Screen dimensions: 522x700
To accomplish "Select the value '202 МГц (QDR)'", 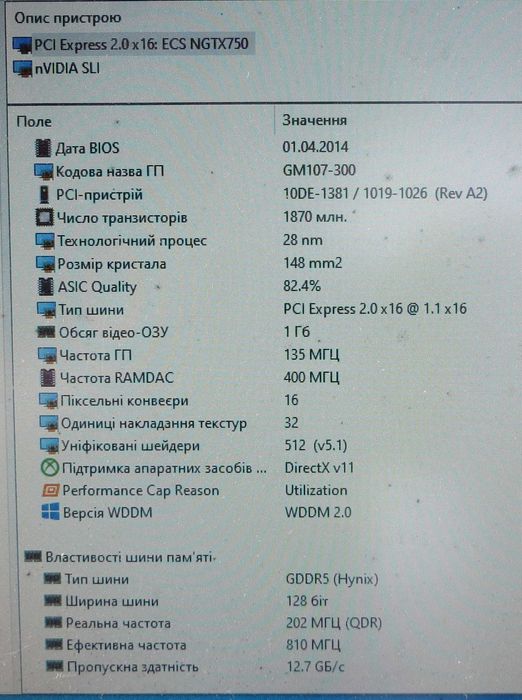I will [x=334, y=623].
